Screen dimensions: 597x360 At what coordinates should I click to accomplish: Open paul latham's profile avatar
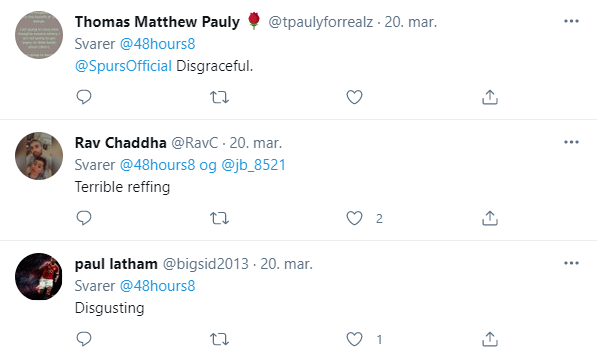click(39, 277)
